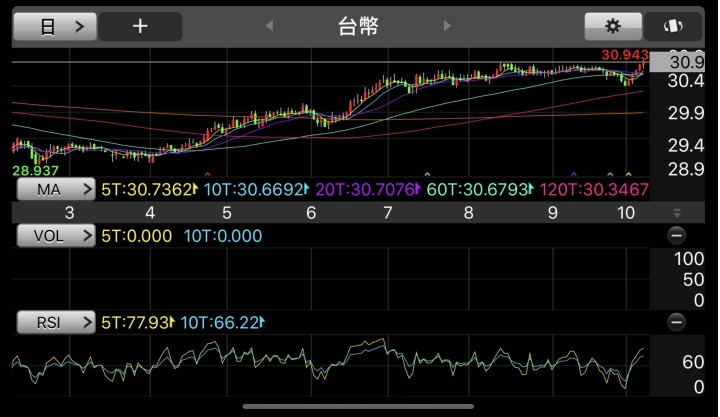Select the 5T:30.7362 moving average value
Viewport: 720px width, 417px height.
pos(149,189)
